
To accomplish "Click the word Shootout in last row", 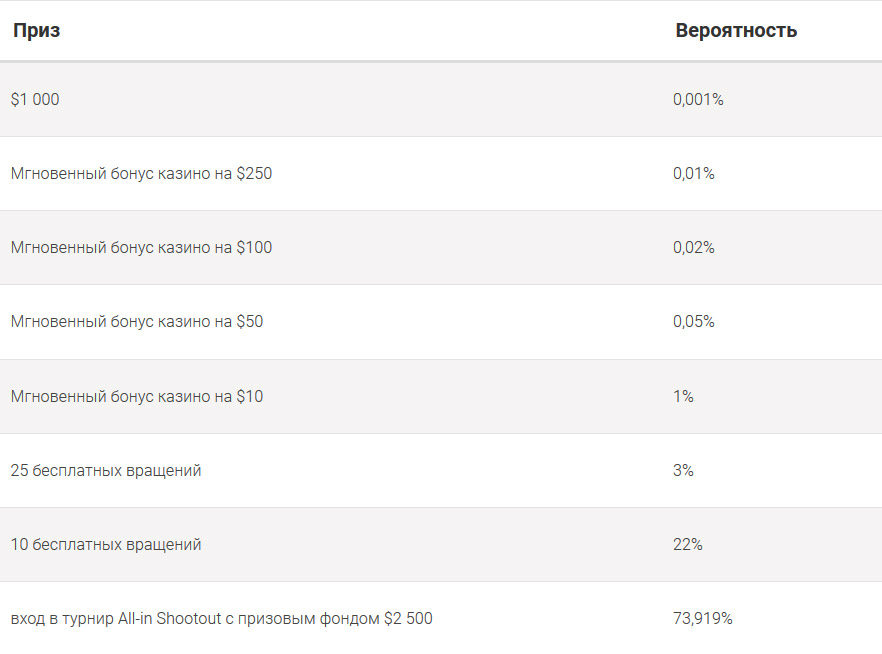I will [x=188, y=619].
